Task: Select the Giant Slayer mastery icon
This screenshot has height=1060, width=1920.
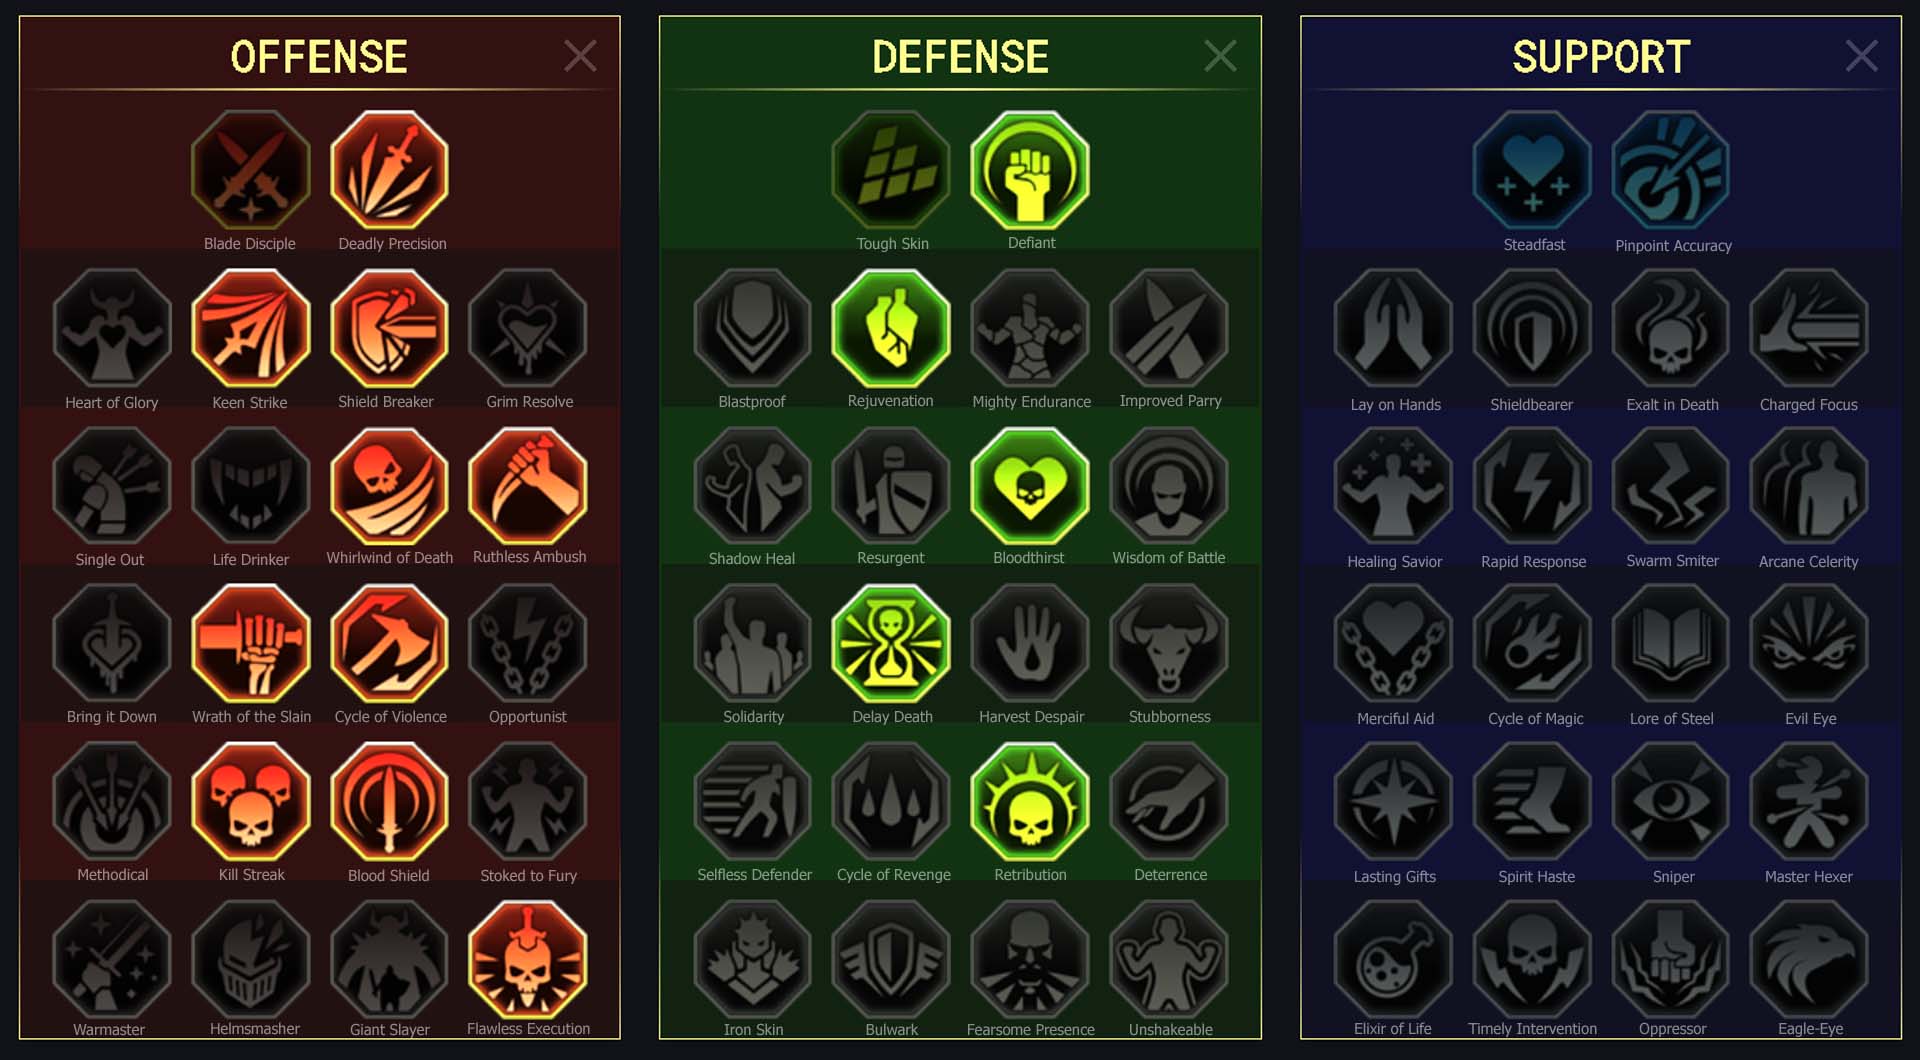Action: pyautogui.click(x=389, y=959)
